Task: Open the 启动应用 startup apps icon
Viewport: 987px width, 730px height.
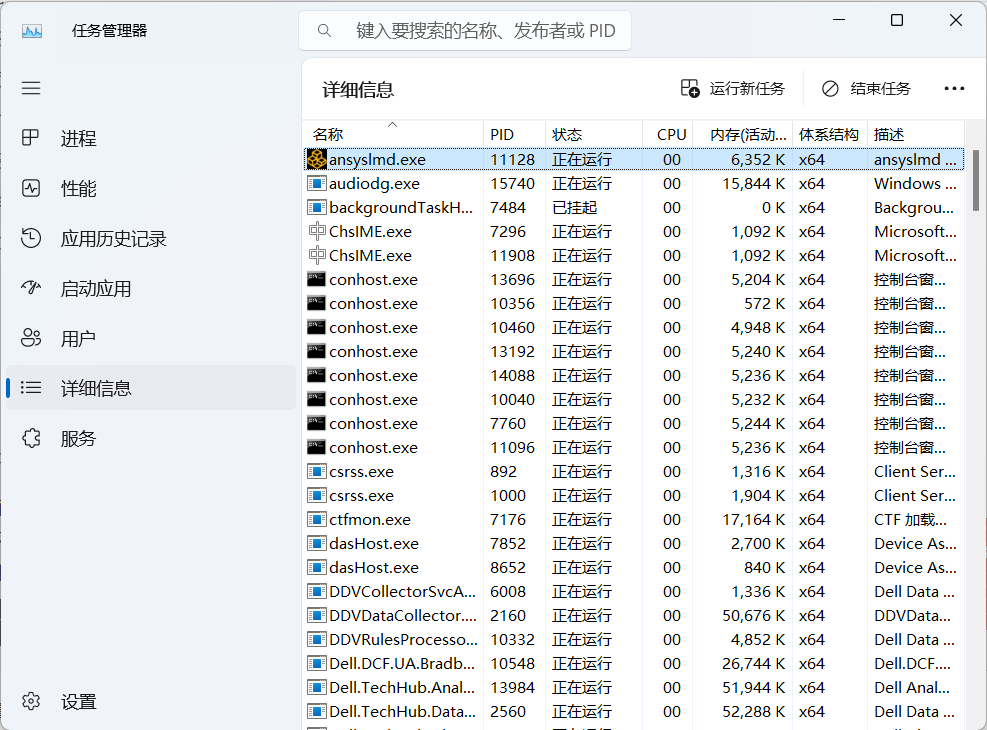Action: click(31, 288)
